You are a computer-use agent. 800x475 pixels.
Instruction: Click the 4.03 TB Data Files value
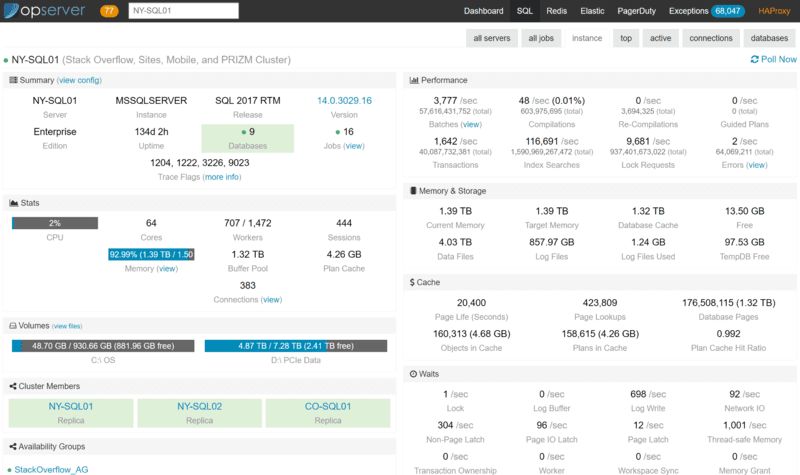click(455, 242)
